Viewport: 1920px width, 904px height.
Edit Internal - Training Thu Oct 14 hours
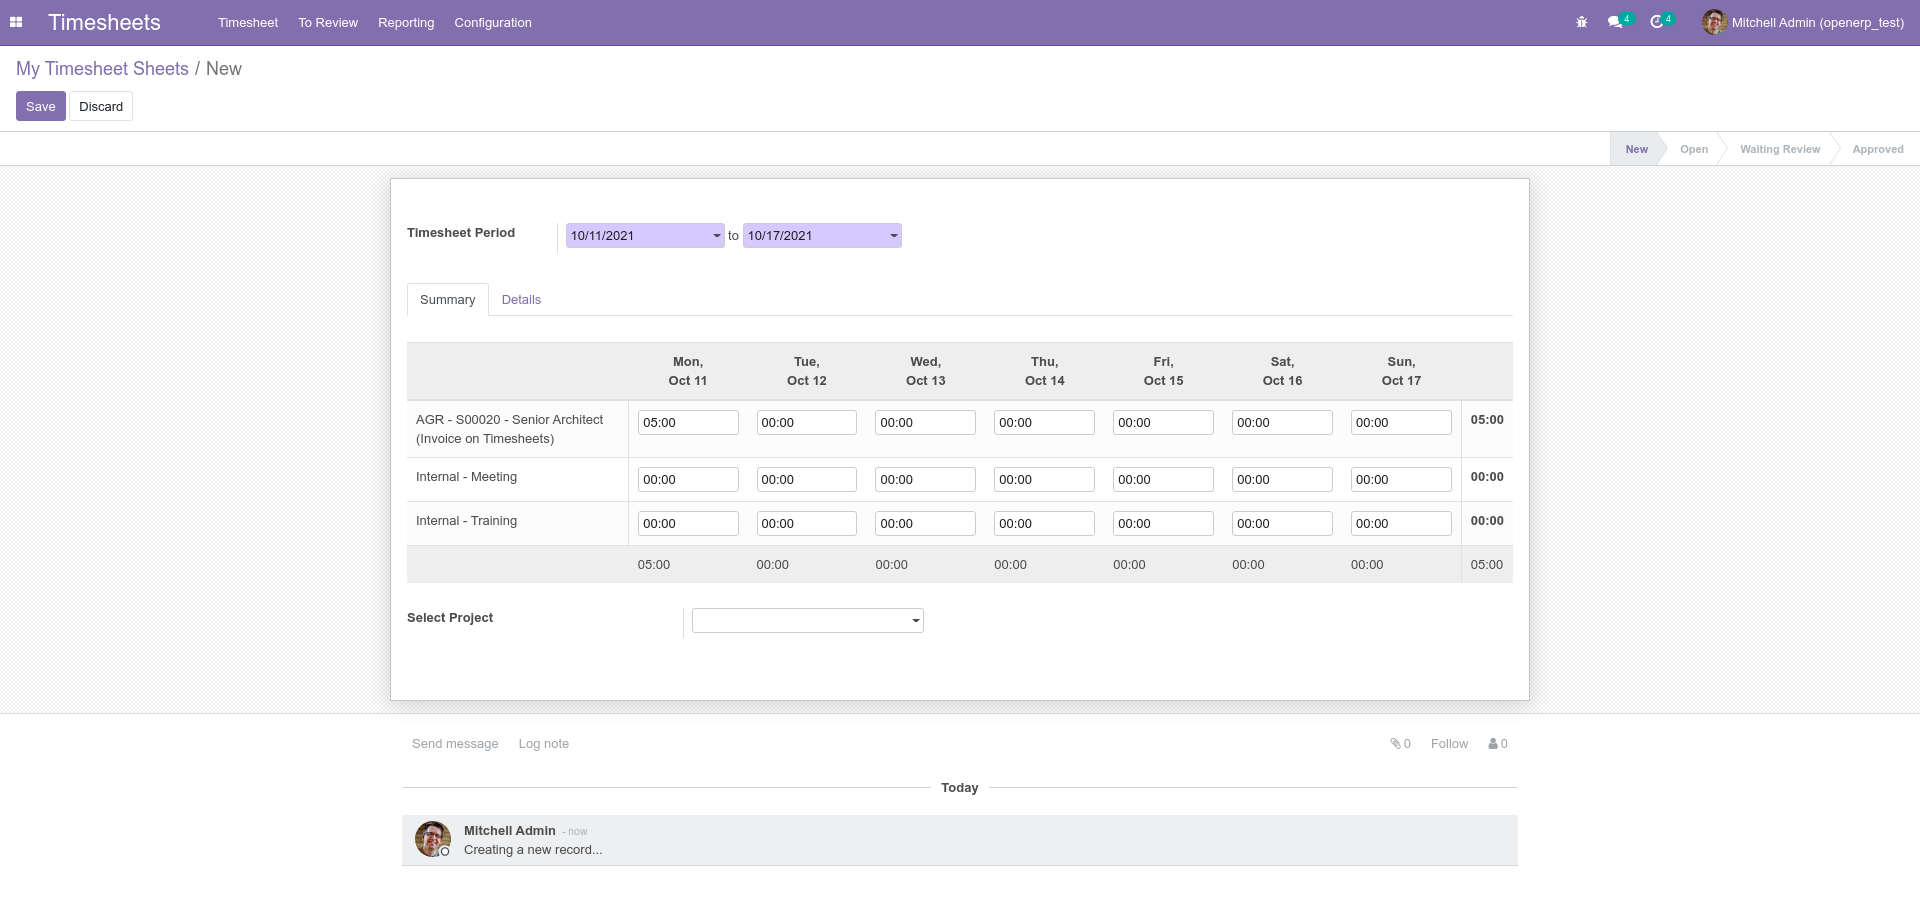(x=1045, y=524)
